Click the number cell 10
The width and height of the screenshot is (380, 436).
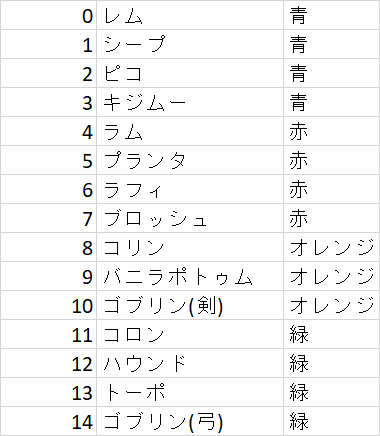49,305
